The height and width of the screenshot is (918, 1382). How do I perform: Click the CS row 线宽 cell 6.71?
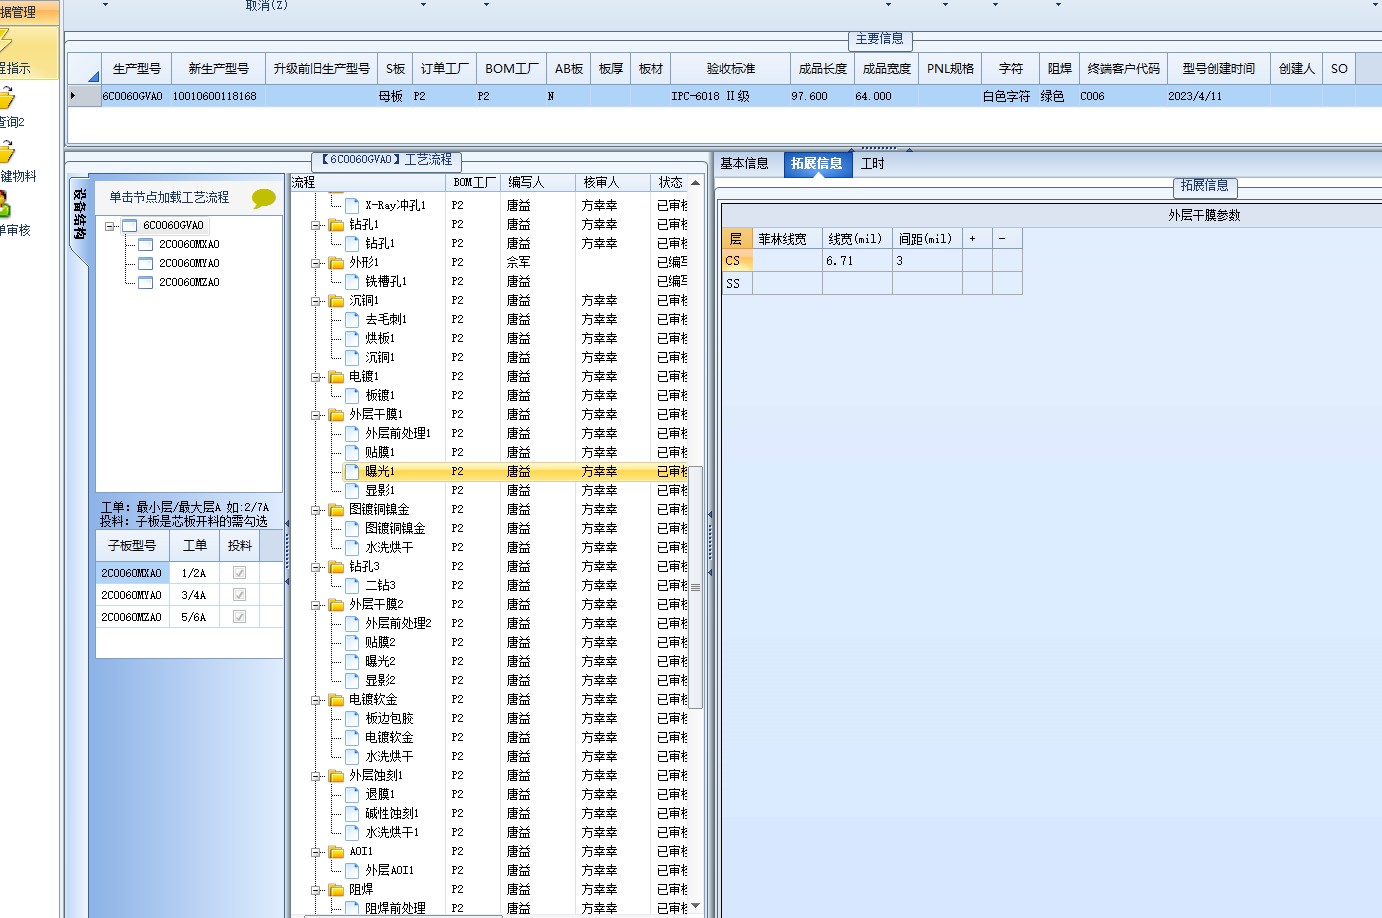857,261
